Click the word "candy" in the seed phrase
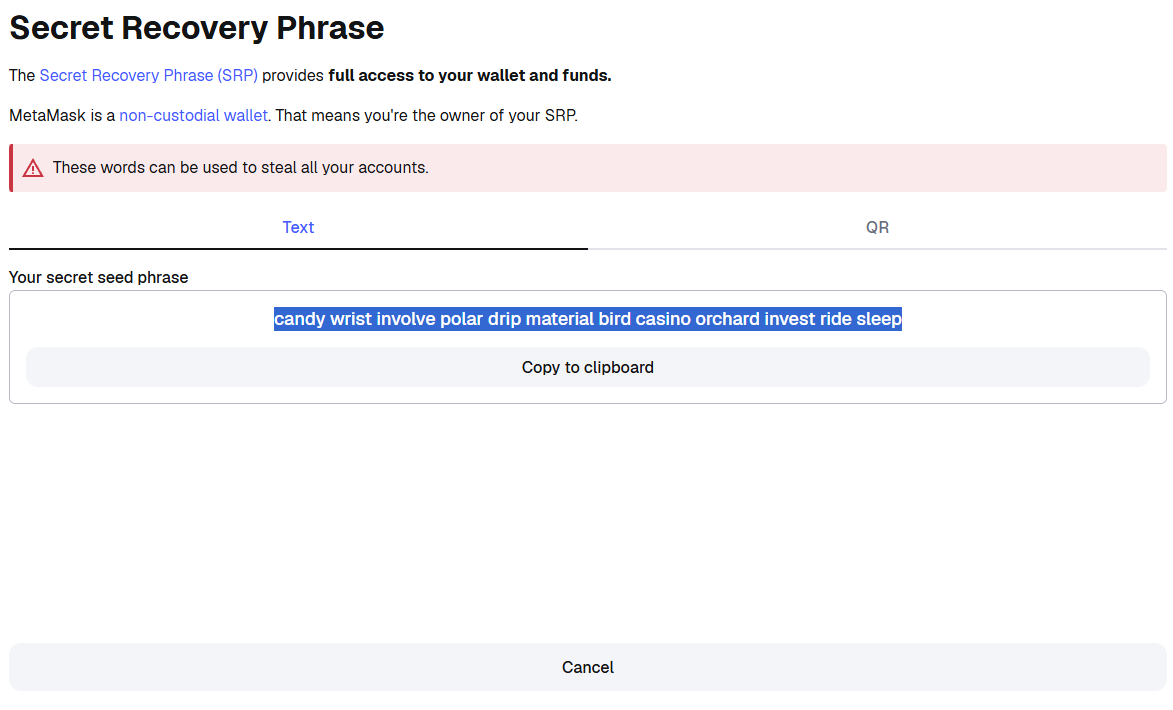Image resolution: width=1173 pixels, height=710 pixels. [x=299, y=319]
